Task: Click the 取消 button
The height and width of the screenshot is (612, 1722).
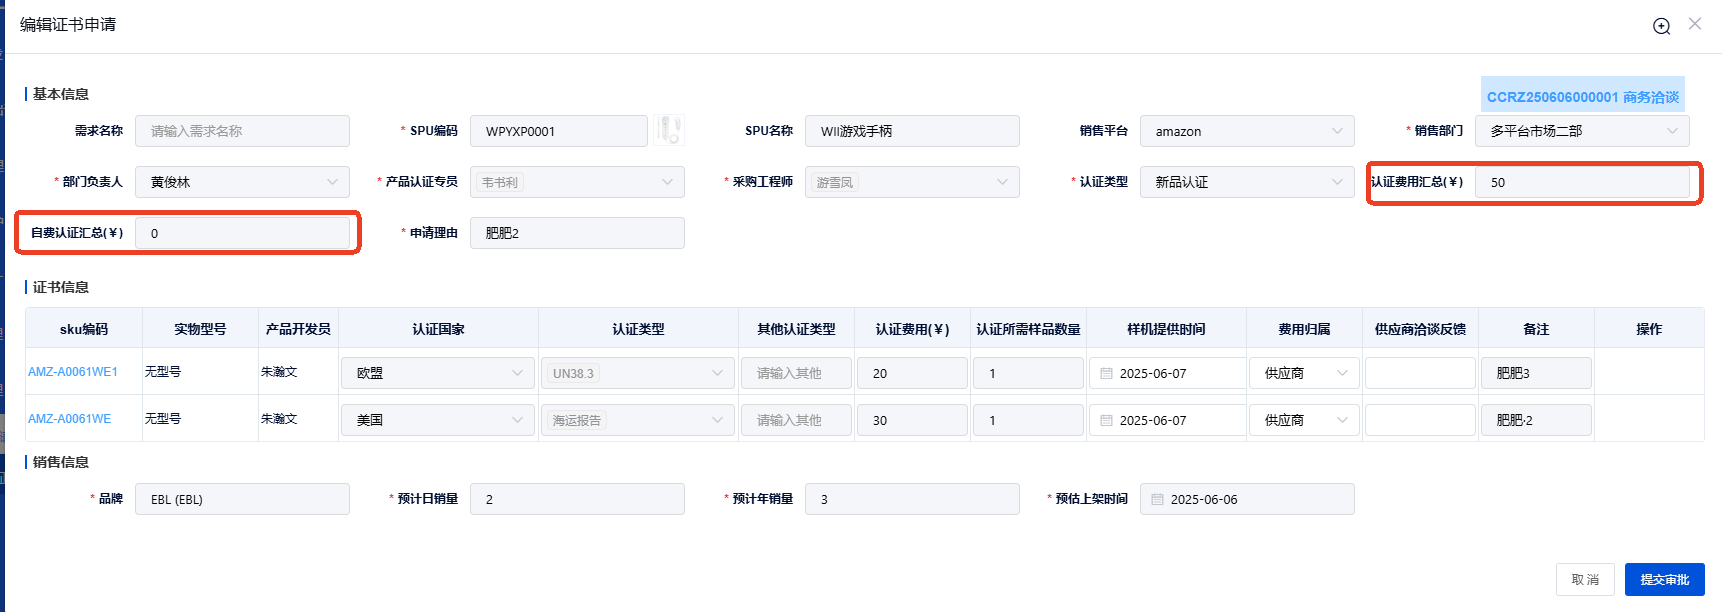Action: coord(1584,579)
